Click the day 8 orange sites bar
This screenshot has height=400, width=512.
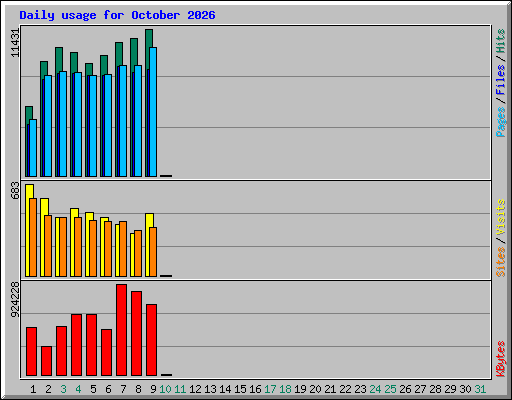tap(138, 253)
